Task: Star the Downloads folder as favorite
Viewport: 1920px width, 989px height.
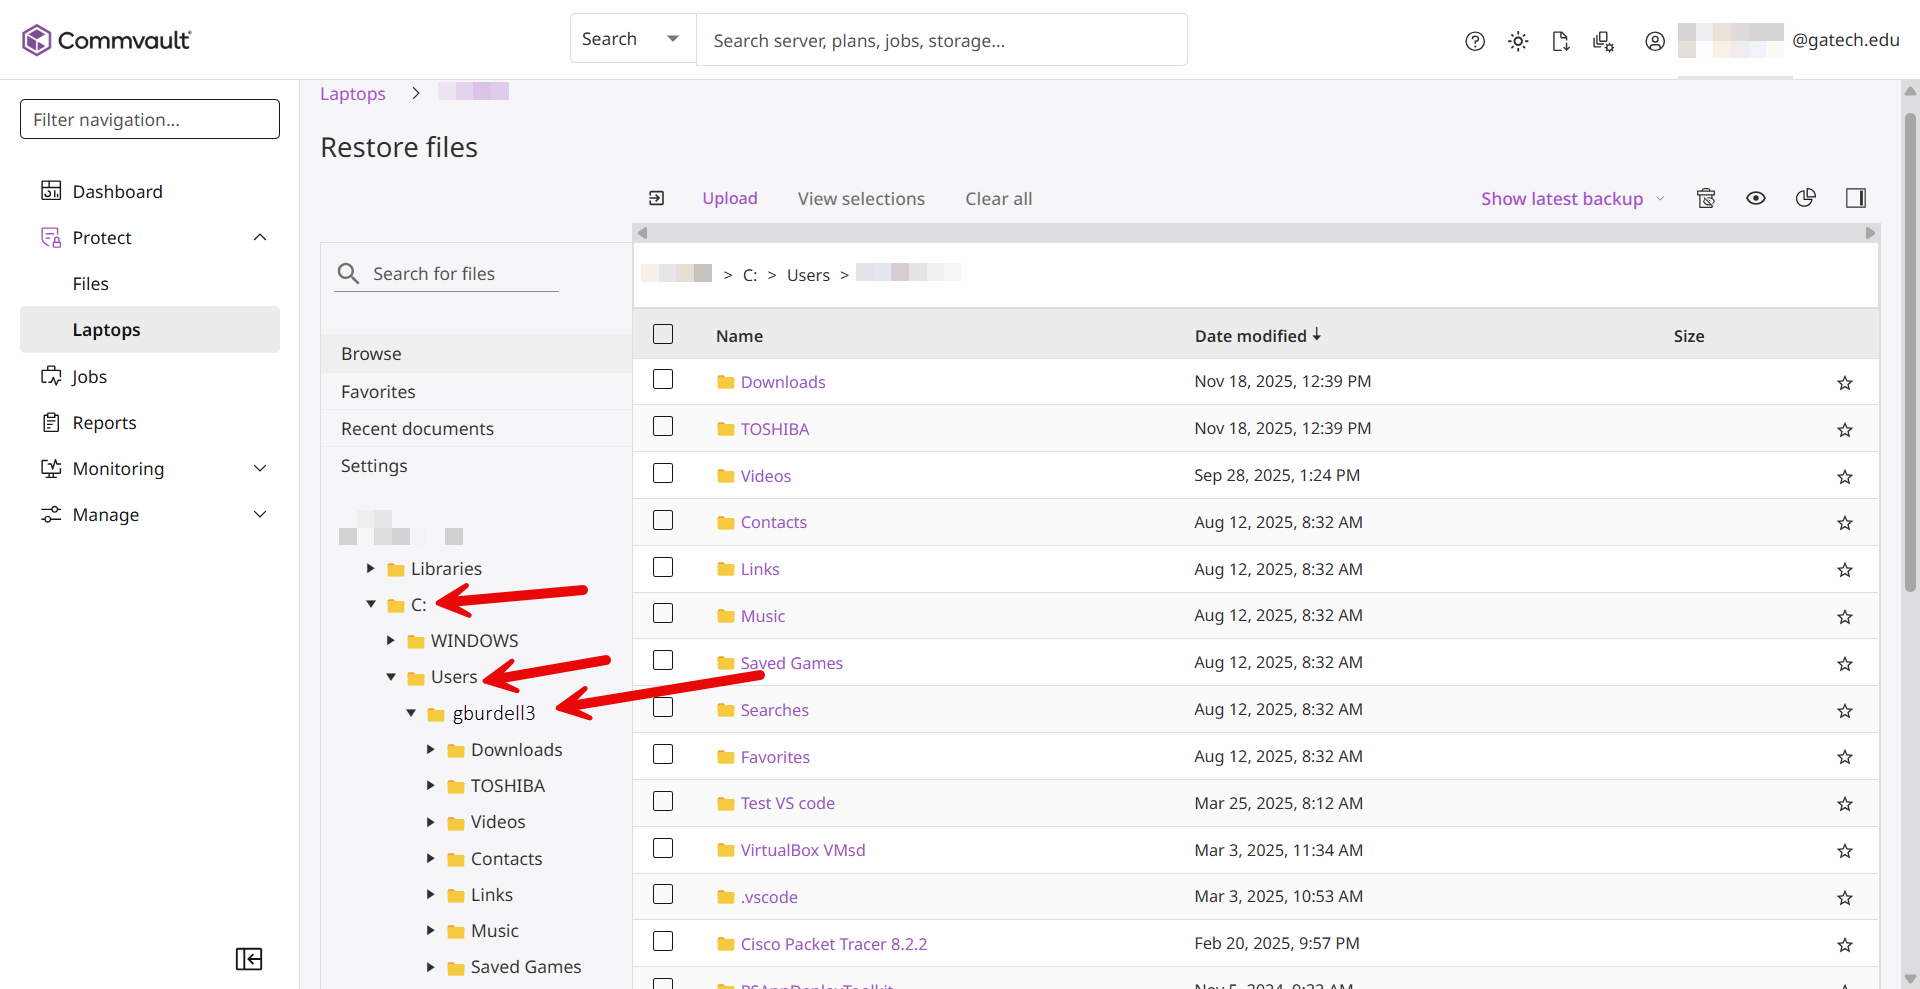Action: point(1844,383)
